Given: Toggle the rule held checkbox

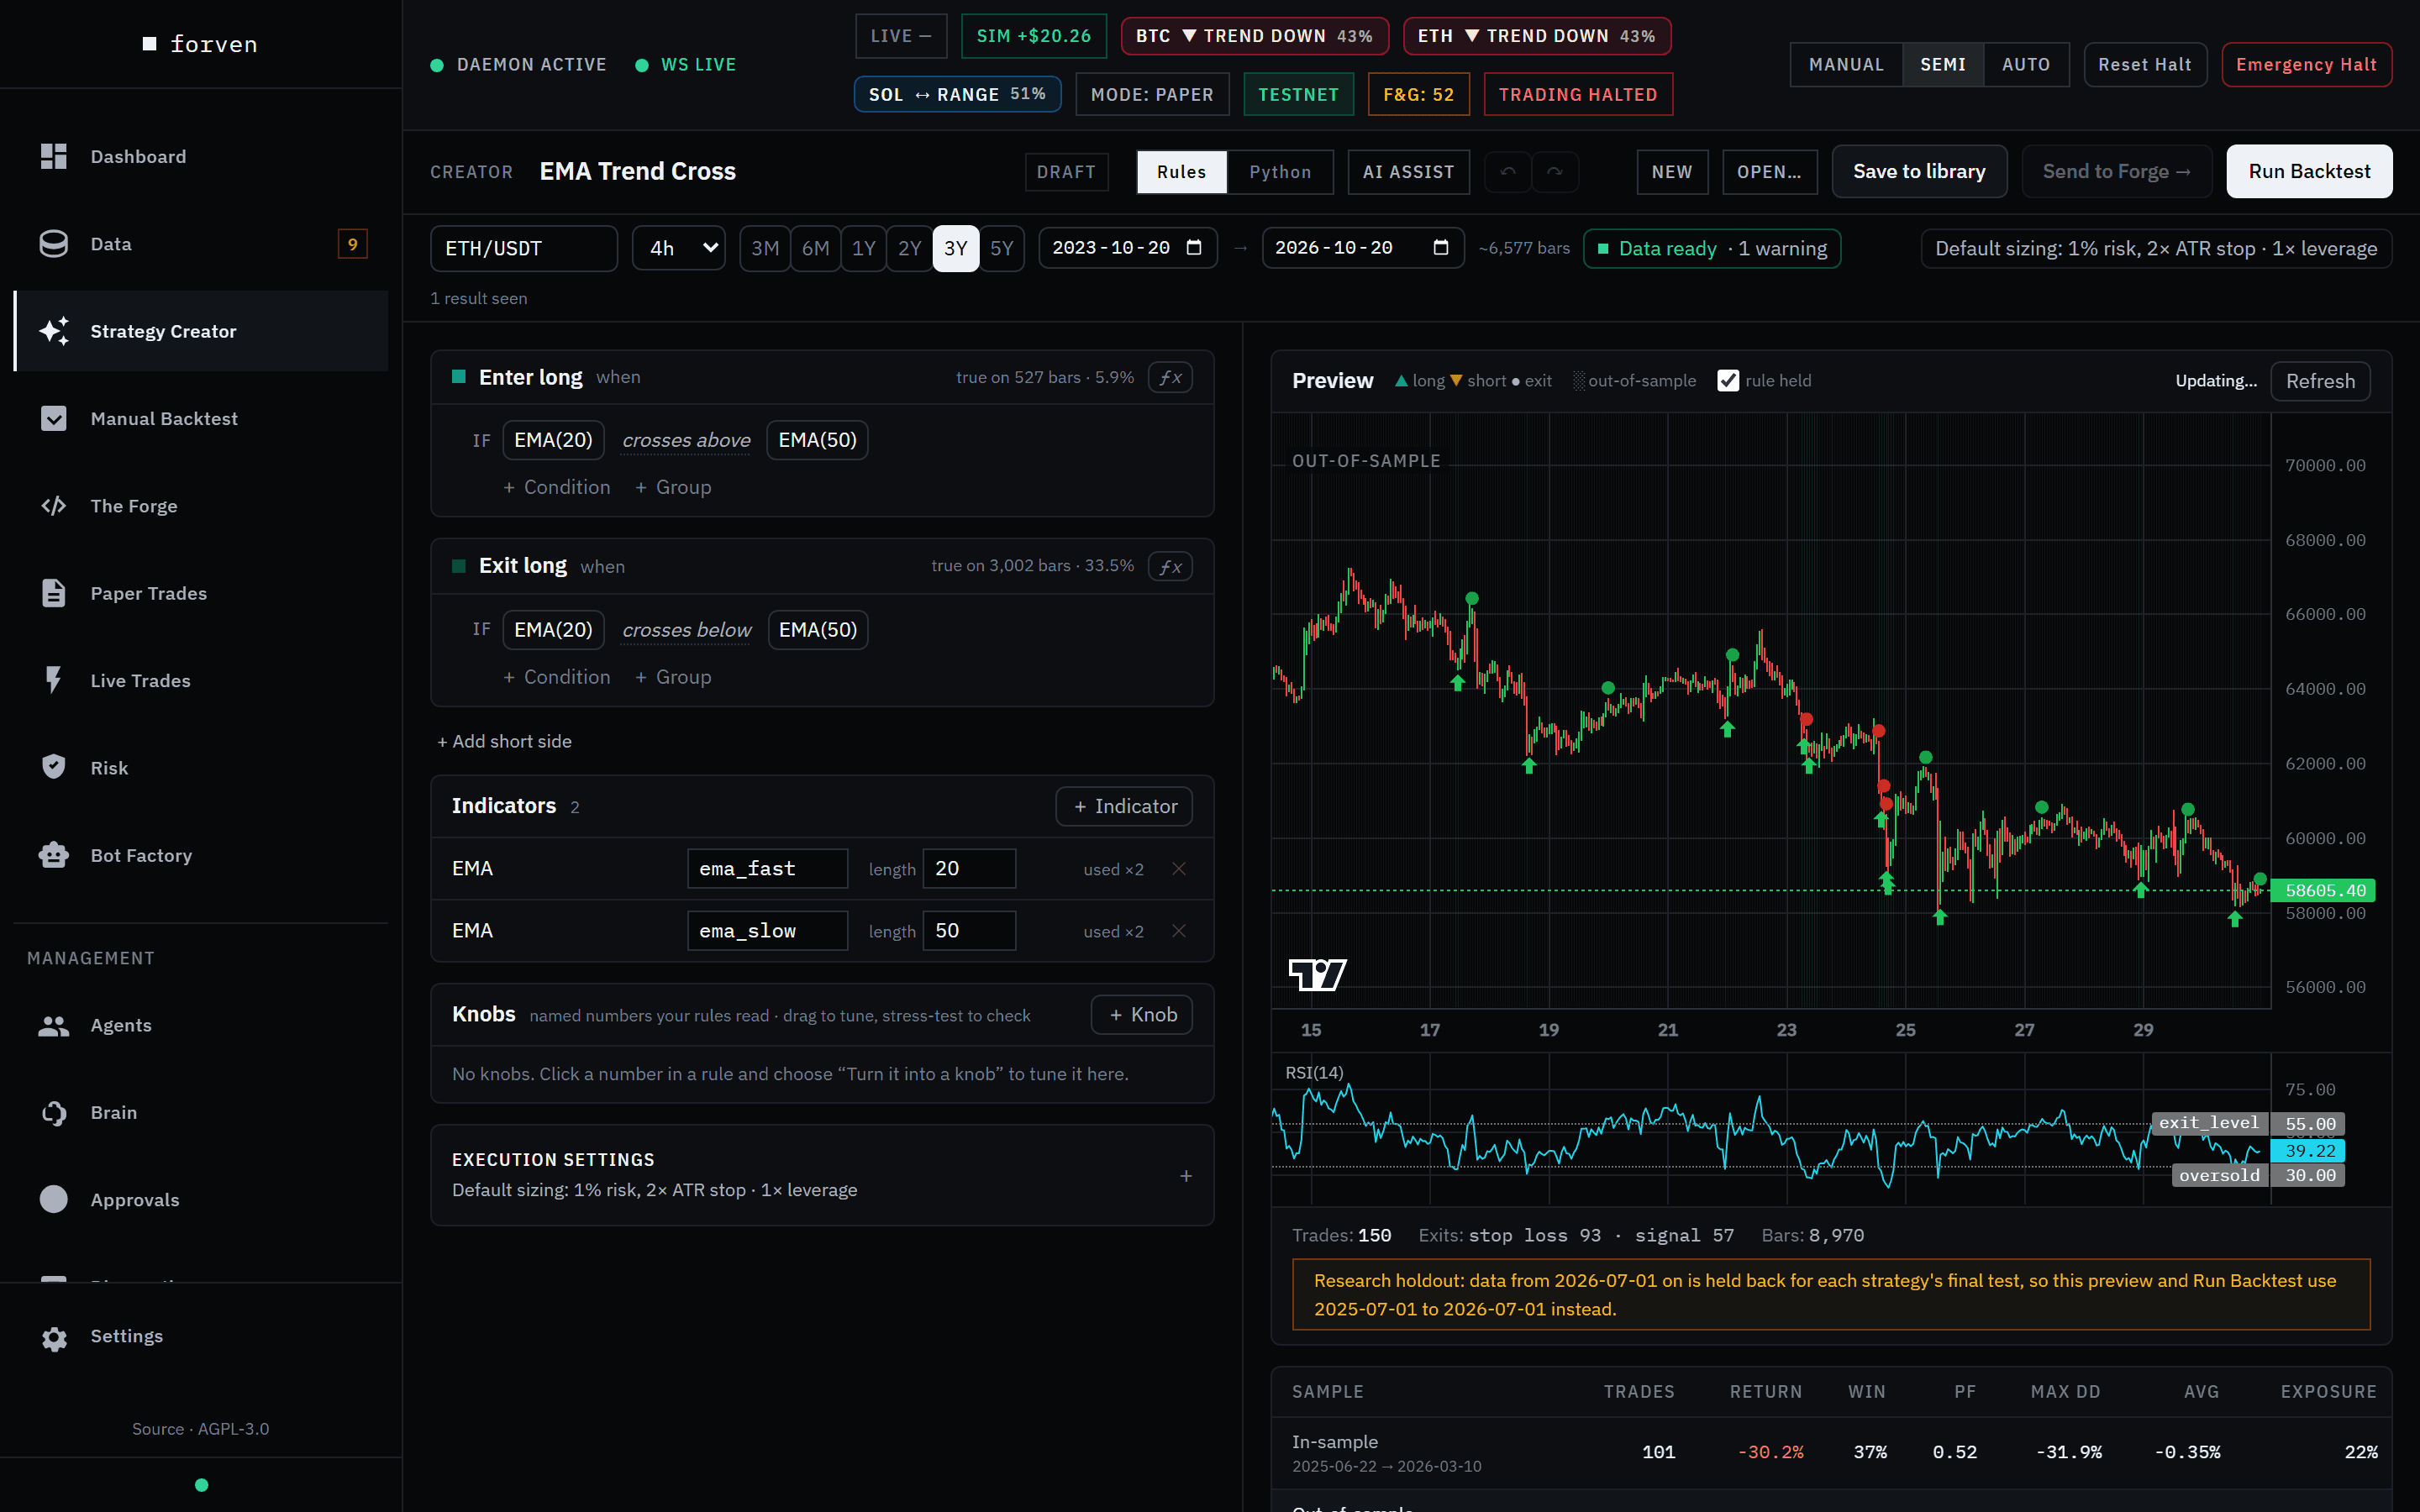Looking at the screenshot, I should pos(1728,381).
